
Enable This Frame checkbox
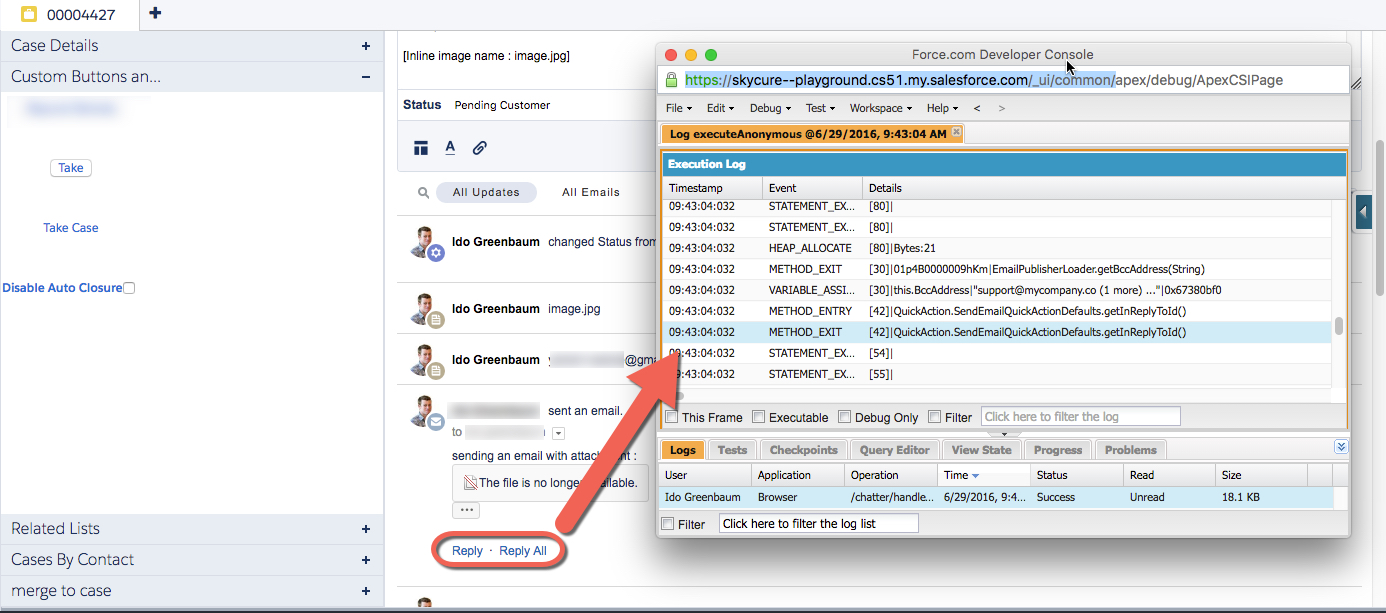[672, 417]
